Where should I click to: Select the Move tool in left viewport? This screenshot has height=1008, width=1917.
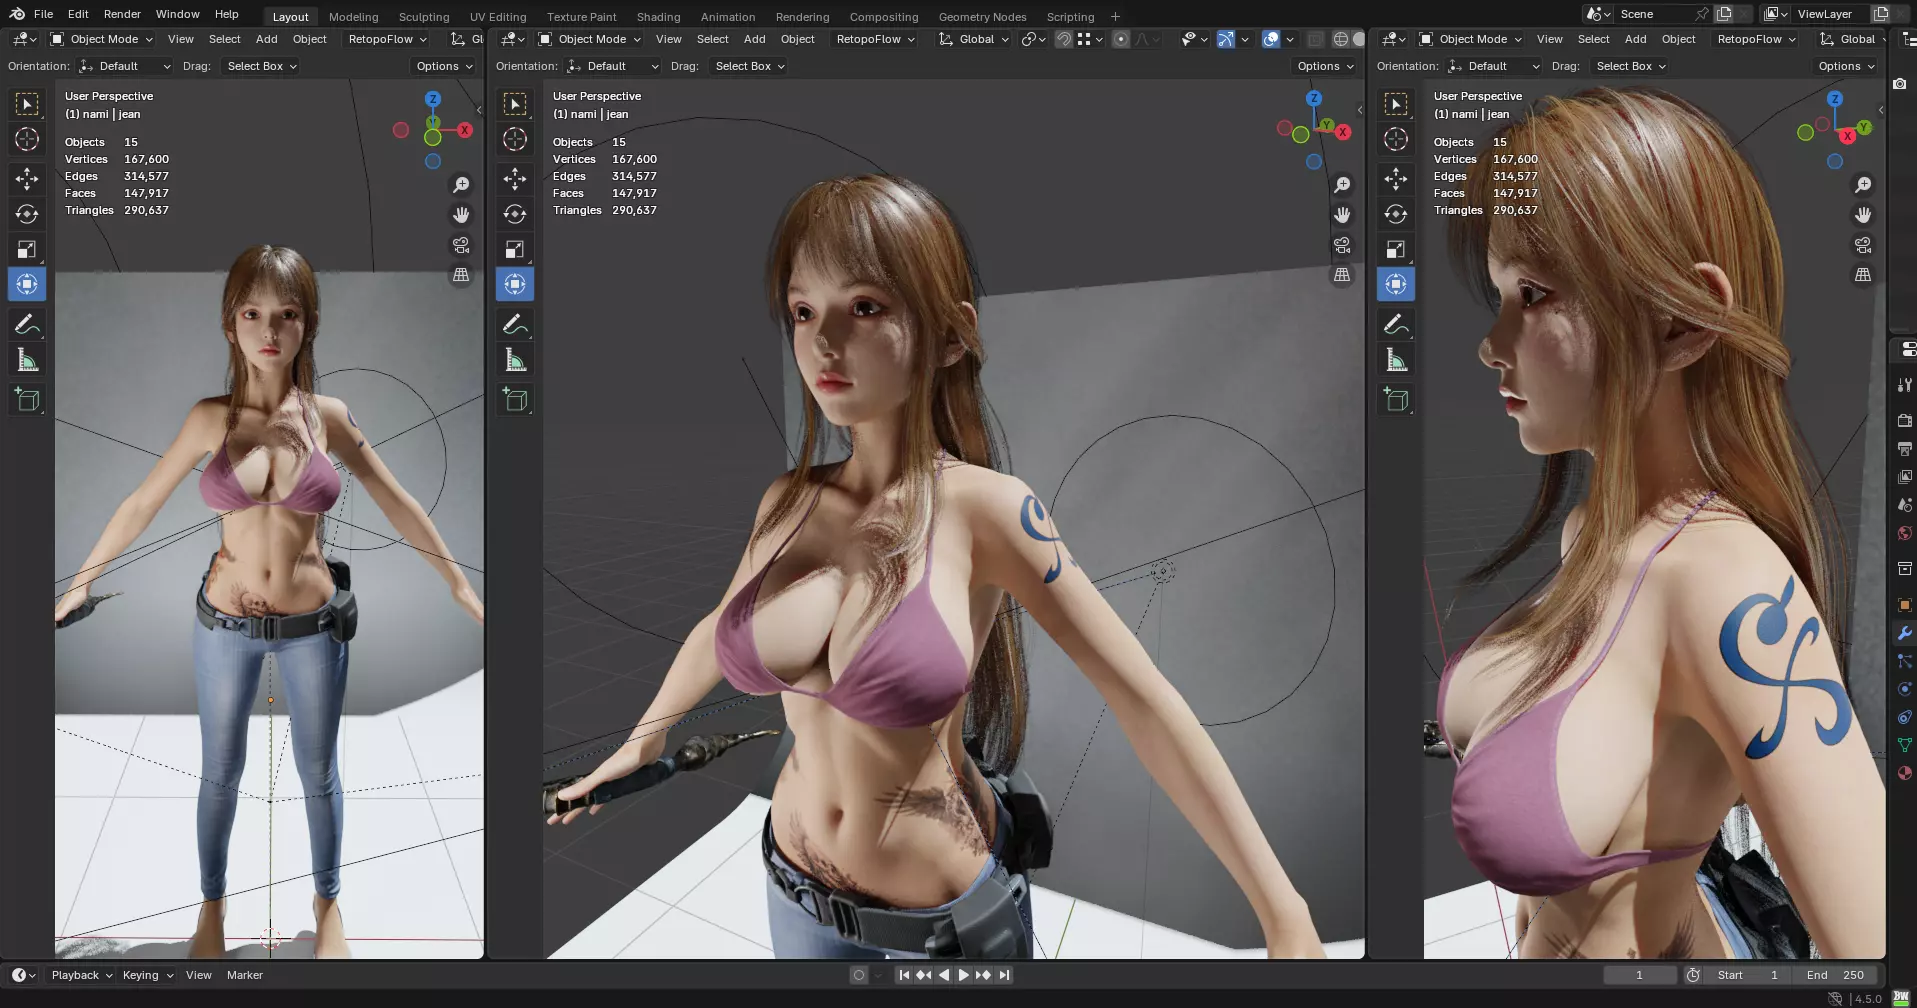pyautogui.click(x=27, y=180)
